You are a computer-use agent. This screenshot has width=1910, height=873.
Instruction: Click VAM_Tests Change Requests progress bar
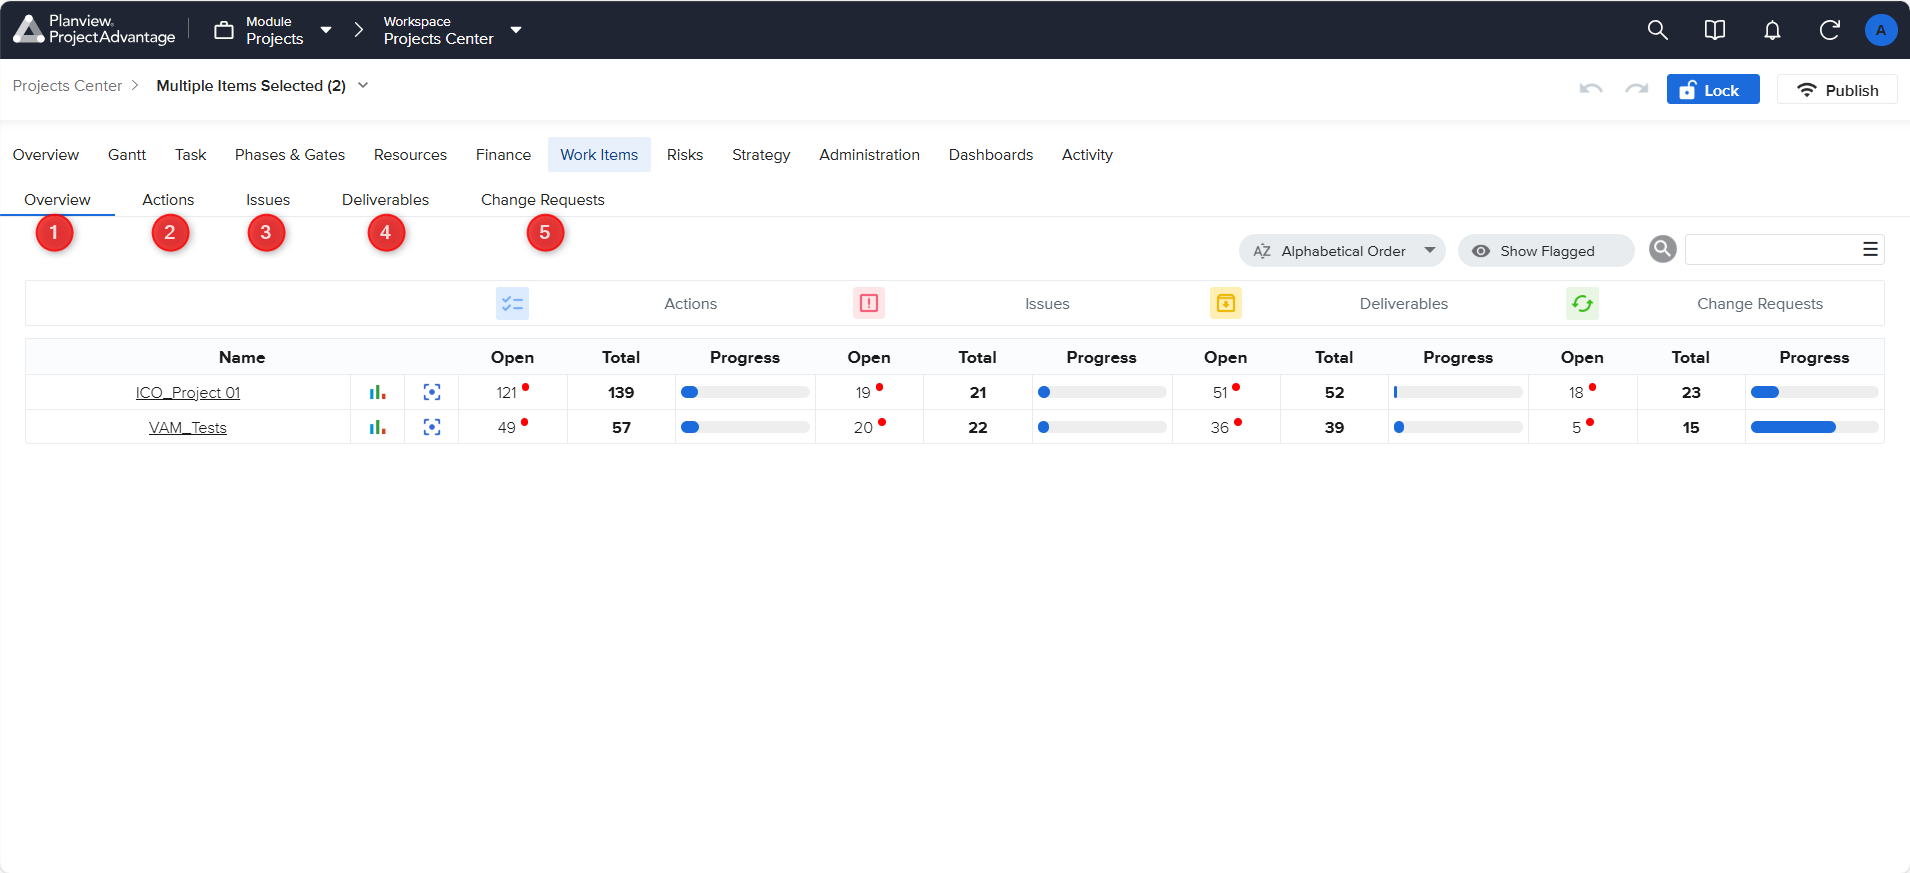[x=1813, y=428]
